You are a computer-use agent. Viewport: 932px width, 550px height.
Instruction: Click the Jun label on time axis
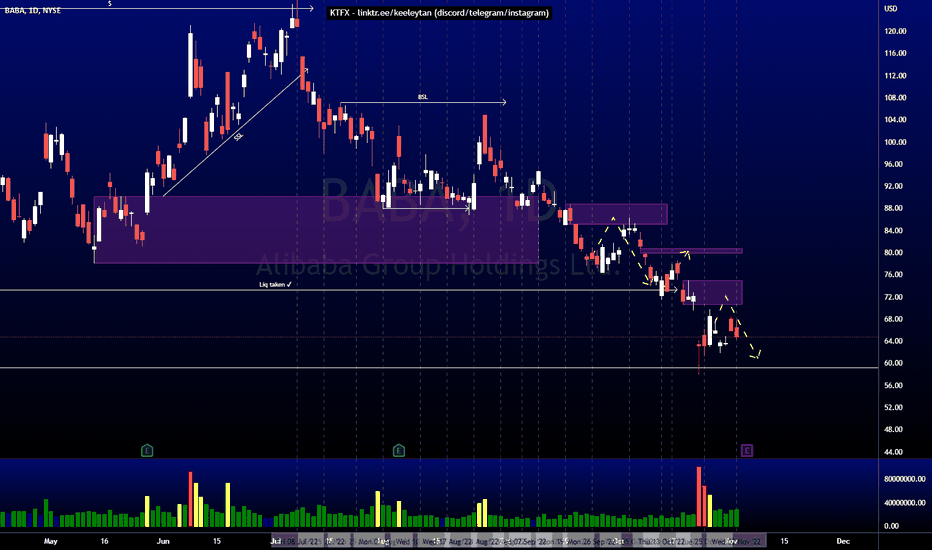pos(163,541)
